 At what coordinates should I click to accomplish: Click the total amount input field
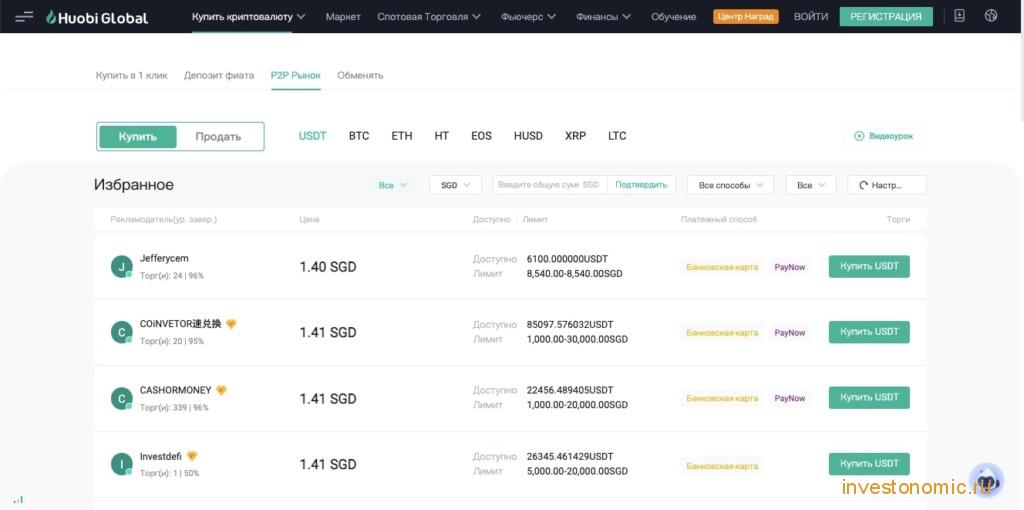click(550, 185)
